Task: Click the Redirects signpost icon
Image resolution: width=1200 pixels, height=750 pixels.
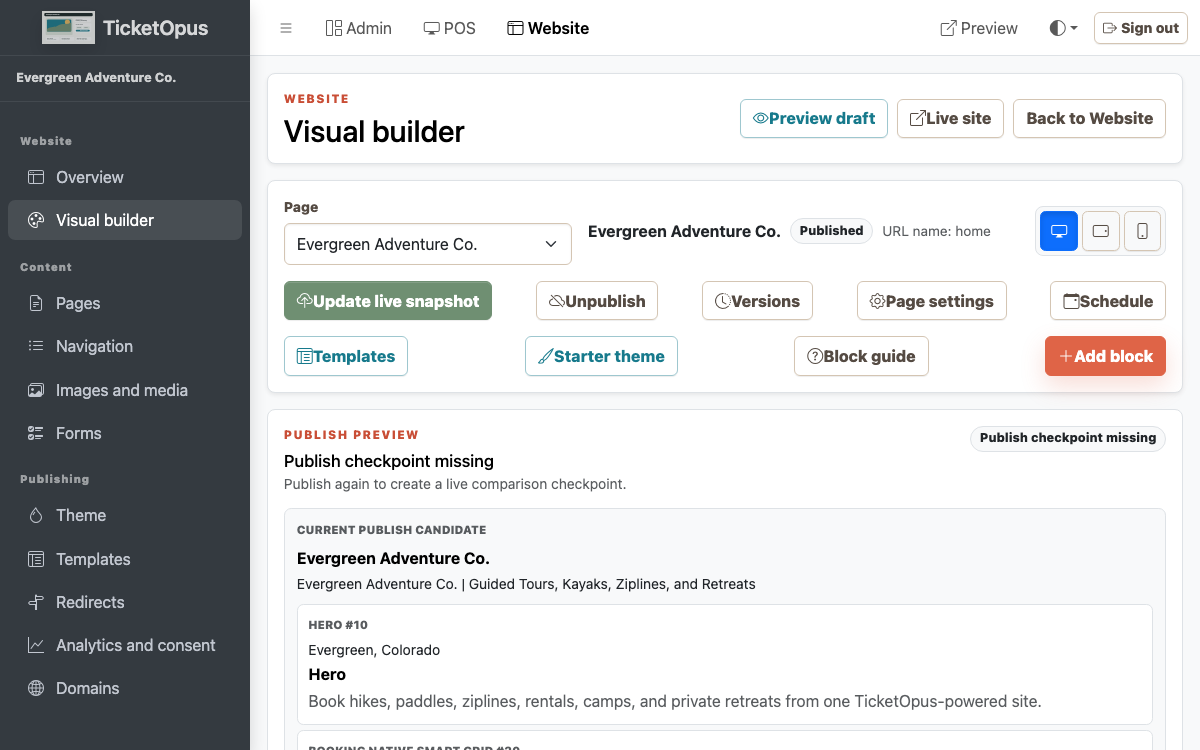Action: (x=36, y=602)
